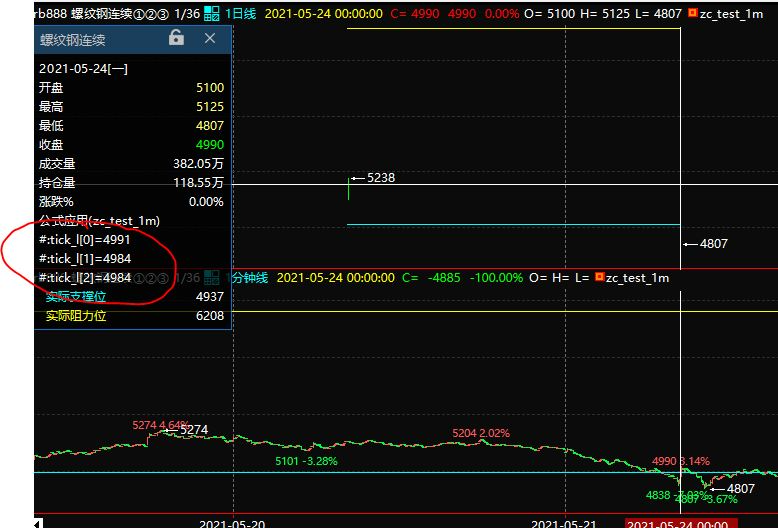Click the orange zc_test_1m indicator icon in top chart
The height and width of the screenshot is (528, 778).
tap(692, 14)
